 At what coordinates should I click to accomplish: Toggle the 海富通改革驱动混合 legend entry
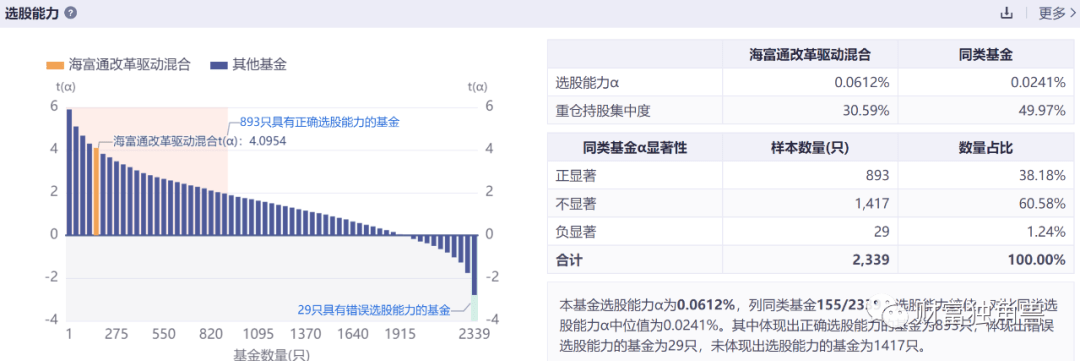pos(118,65)
